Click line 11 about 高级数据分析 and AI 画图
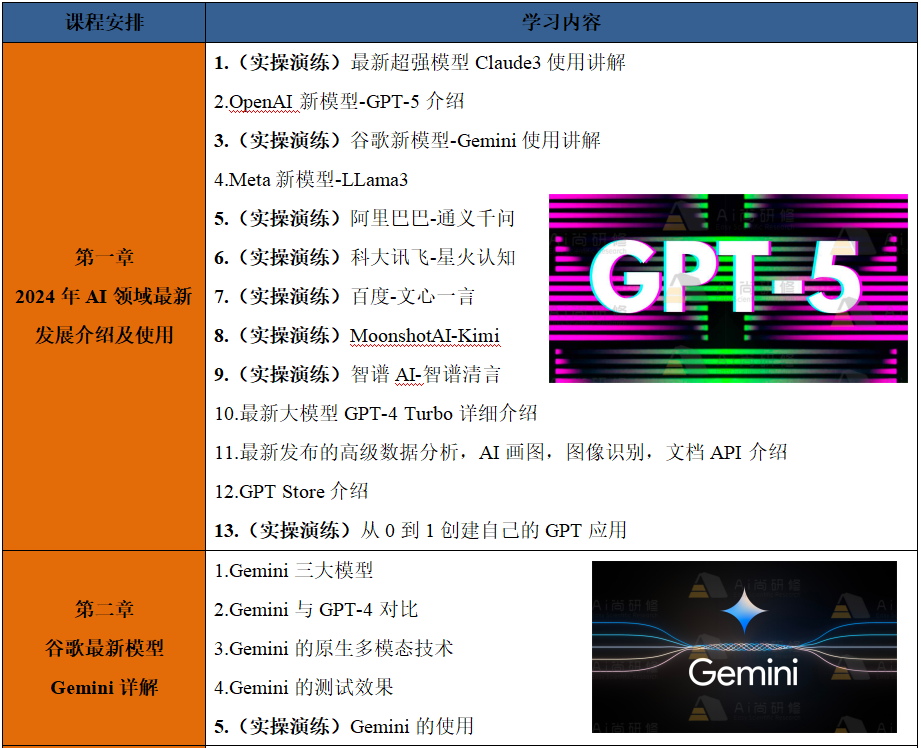Viewport: 921px width, 748px height. 500,452
